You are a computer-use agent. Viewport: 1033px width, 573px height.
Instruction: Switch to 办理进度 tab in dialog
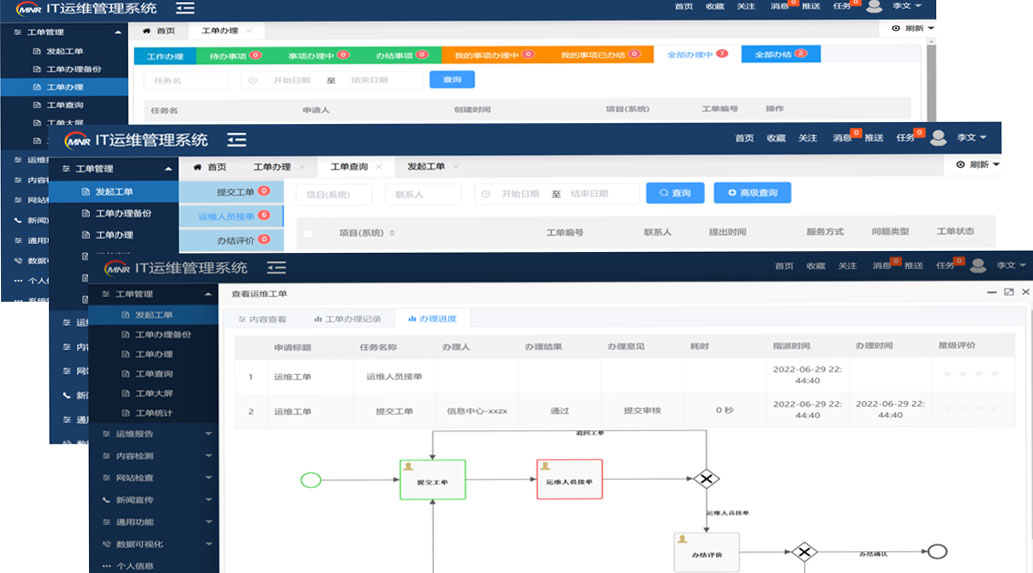click(x=432, y=319)
